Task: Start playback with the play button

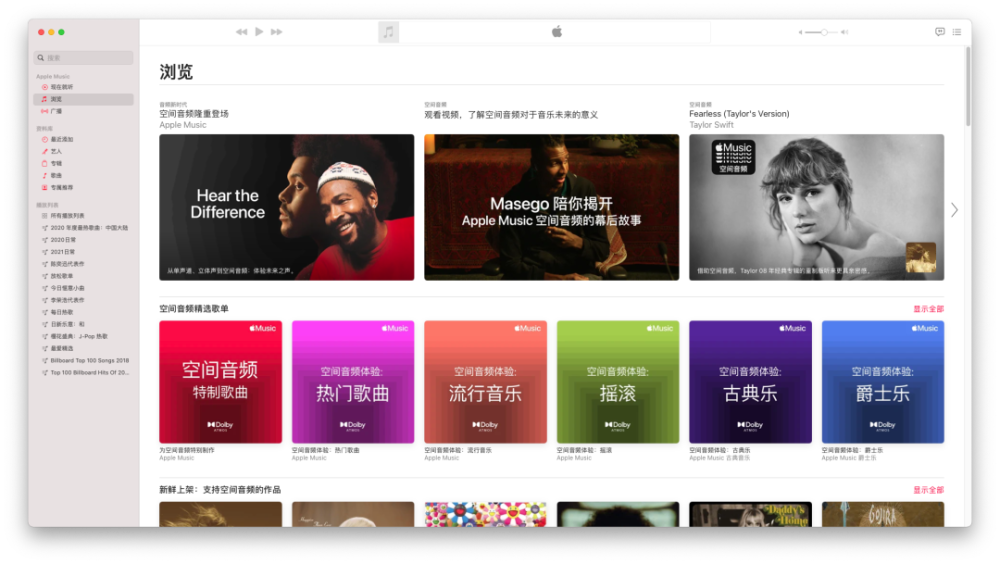Action: click(259, 31)
